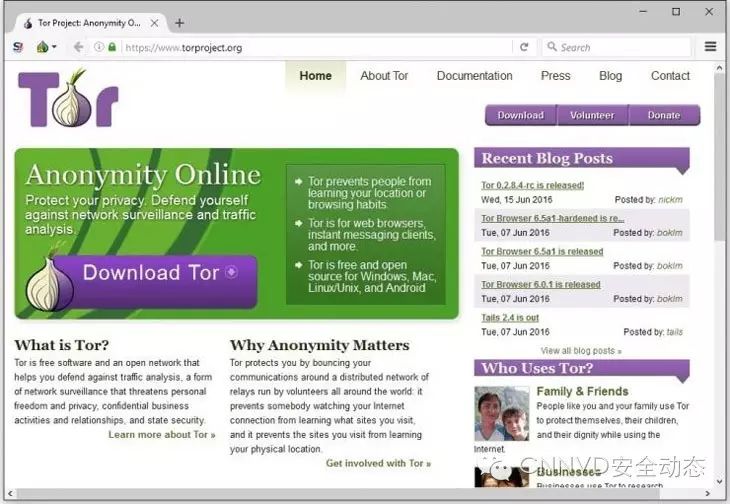
Task: Open the Home navigation item
Action: point(316,76)
